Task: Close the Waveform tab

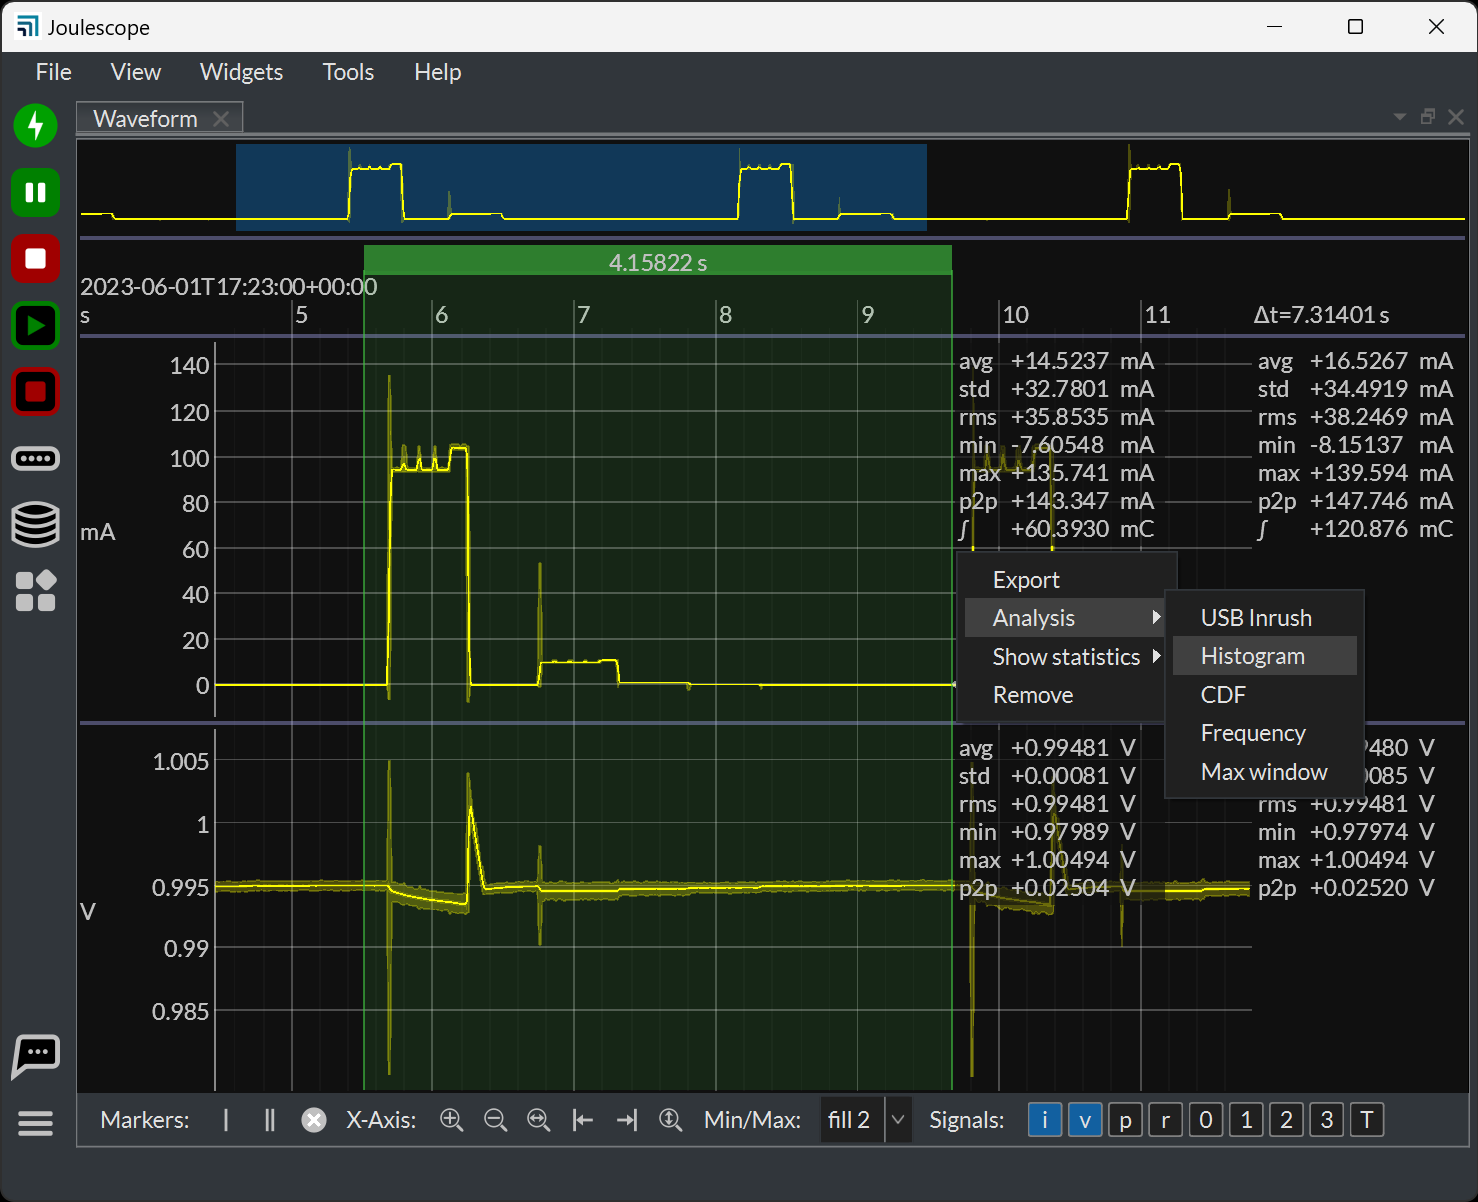Action: click(x=221, y=119)
